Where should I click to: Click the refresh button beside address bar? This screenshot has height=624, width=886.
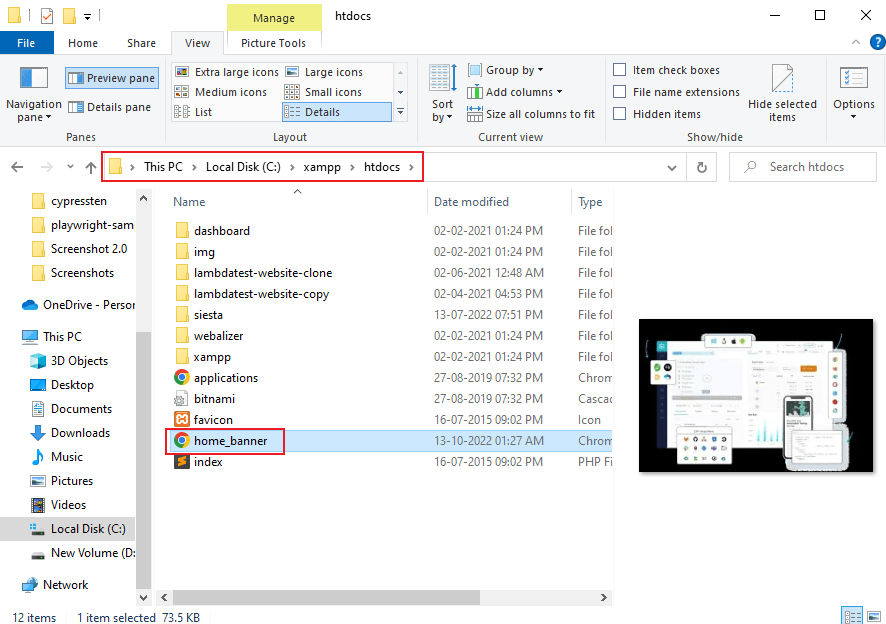coord(702,167)
